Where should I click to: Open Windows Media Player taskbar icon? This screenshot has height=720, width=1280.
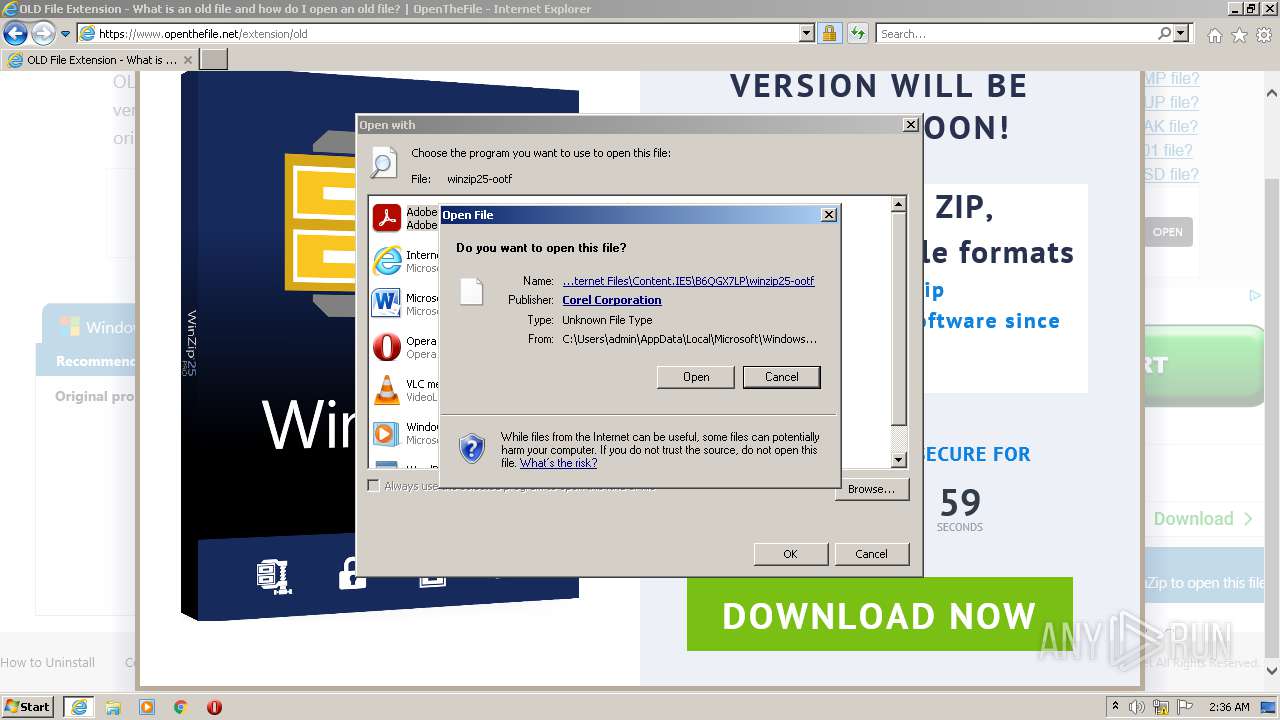pyautogui.click(x=147, y=707)
